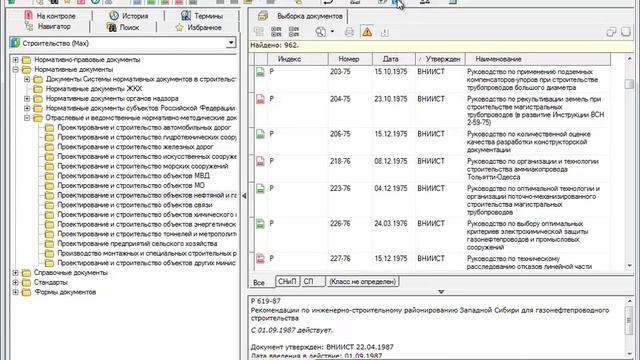Screen dimensions: 640x360
Task: Toggle the orange warning triangle button
Action: (367, 32)
